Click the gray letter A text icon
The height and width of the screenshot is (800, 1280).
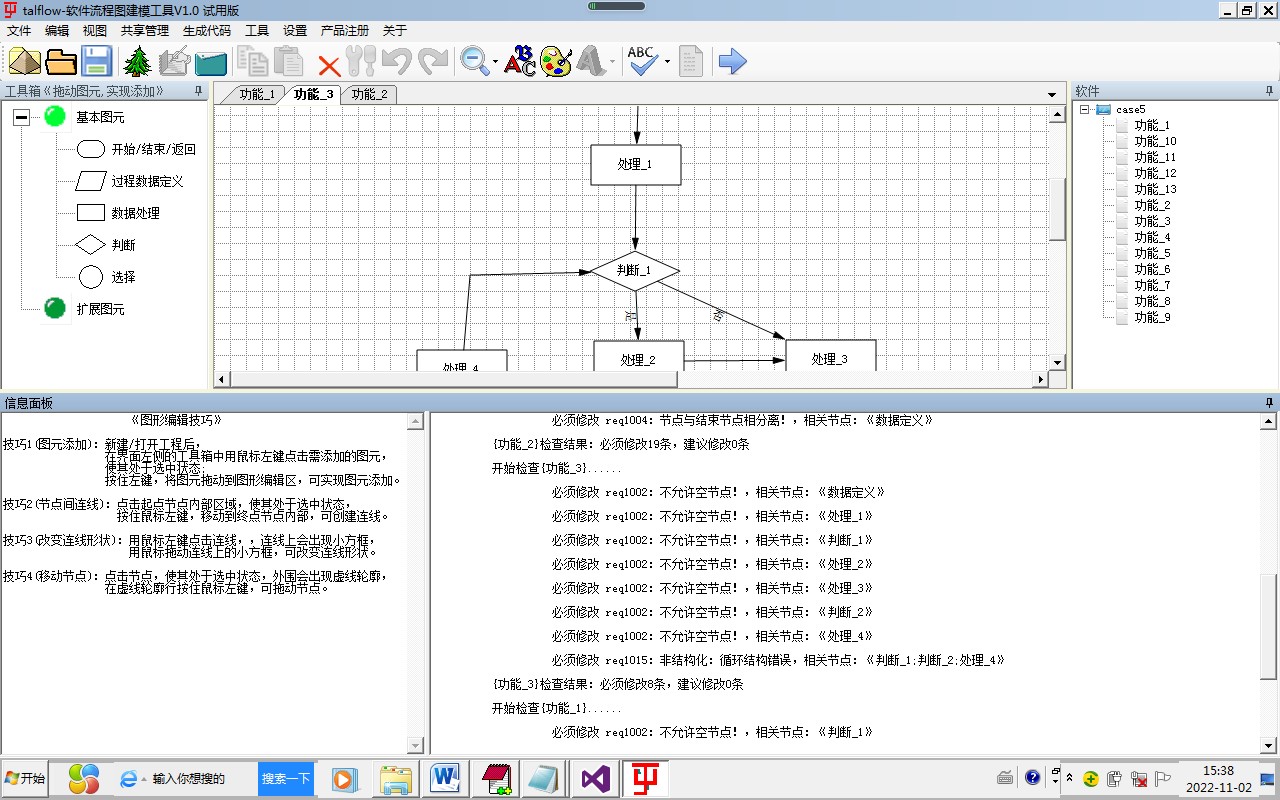591,62
